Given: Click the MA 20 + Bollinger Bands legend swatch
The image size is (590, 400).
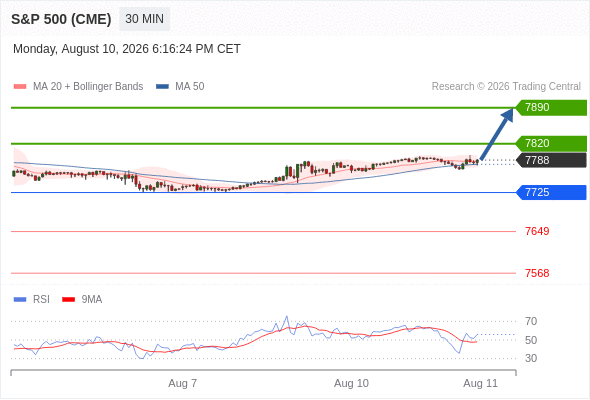Looking at the screenshot, I should (x=20, y=87).
